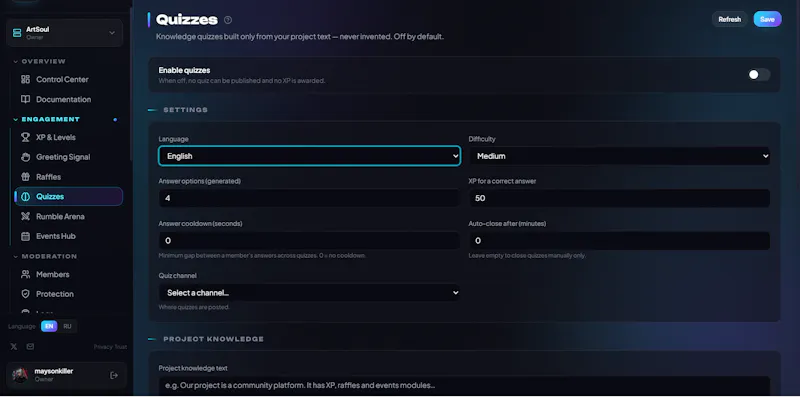The width and height of the screenshot is (800, 397).
Task: Click the mail envelope icon
Action: coord(30,346)
